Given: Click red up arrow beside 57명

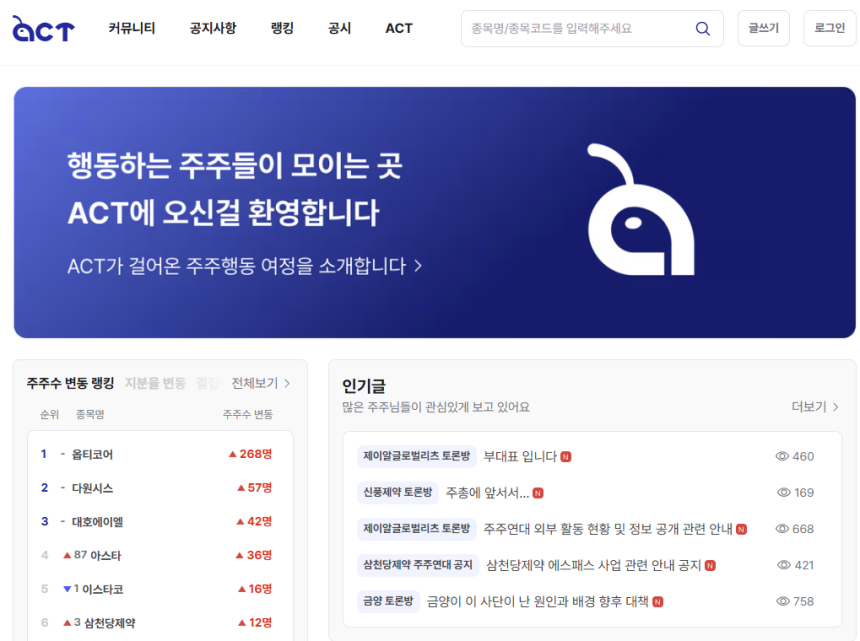Looking at the screenshot, I should point(241,488).
